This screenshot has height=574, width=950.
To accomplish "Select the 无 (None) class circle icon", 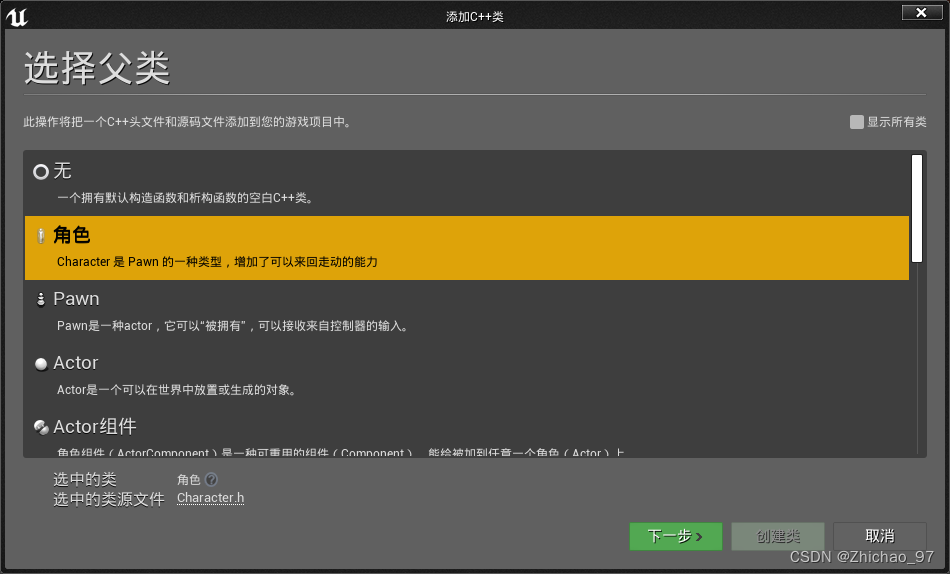I will [x=41, y=172].
